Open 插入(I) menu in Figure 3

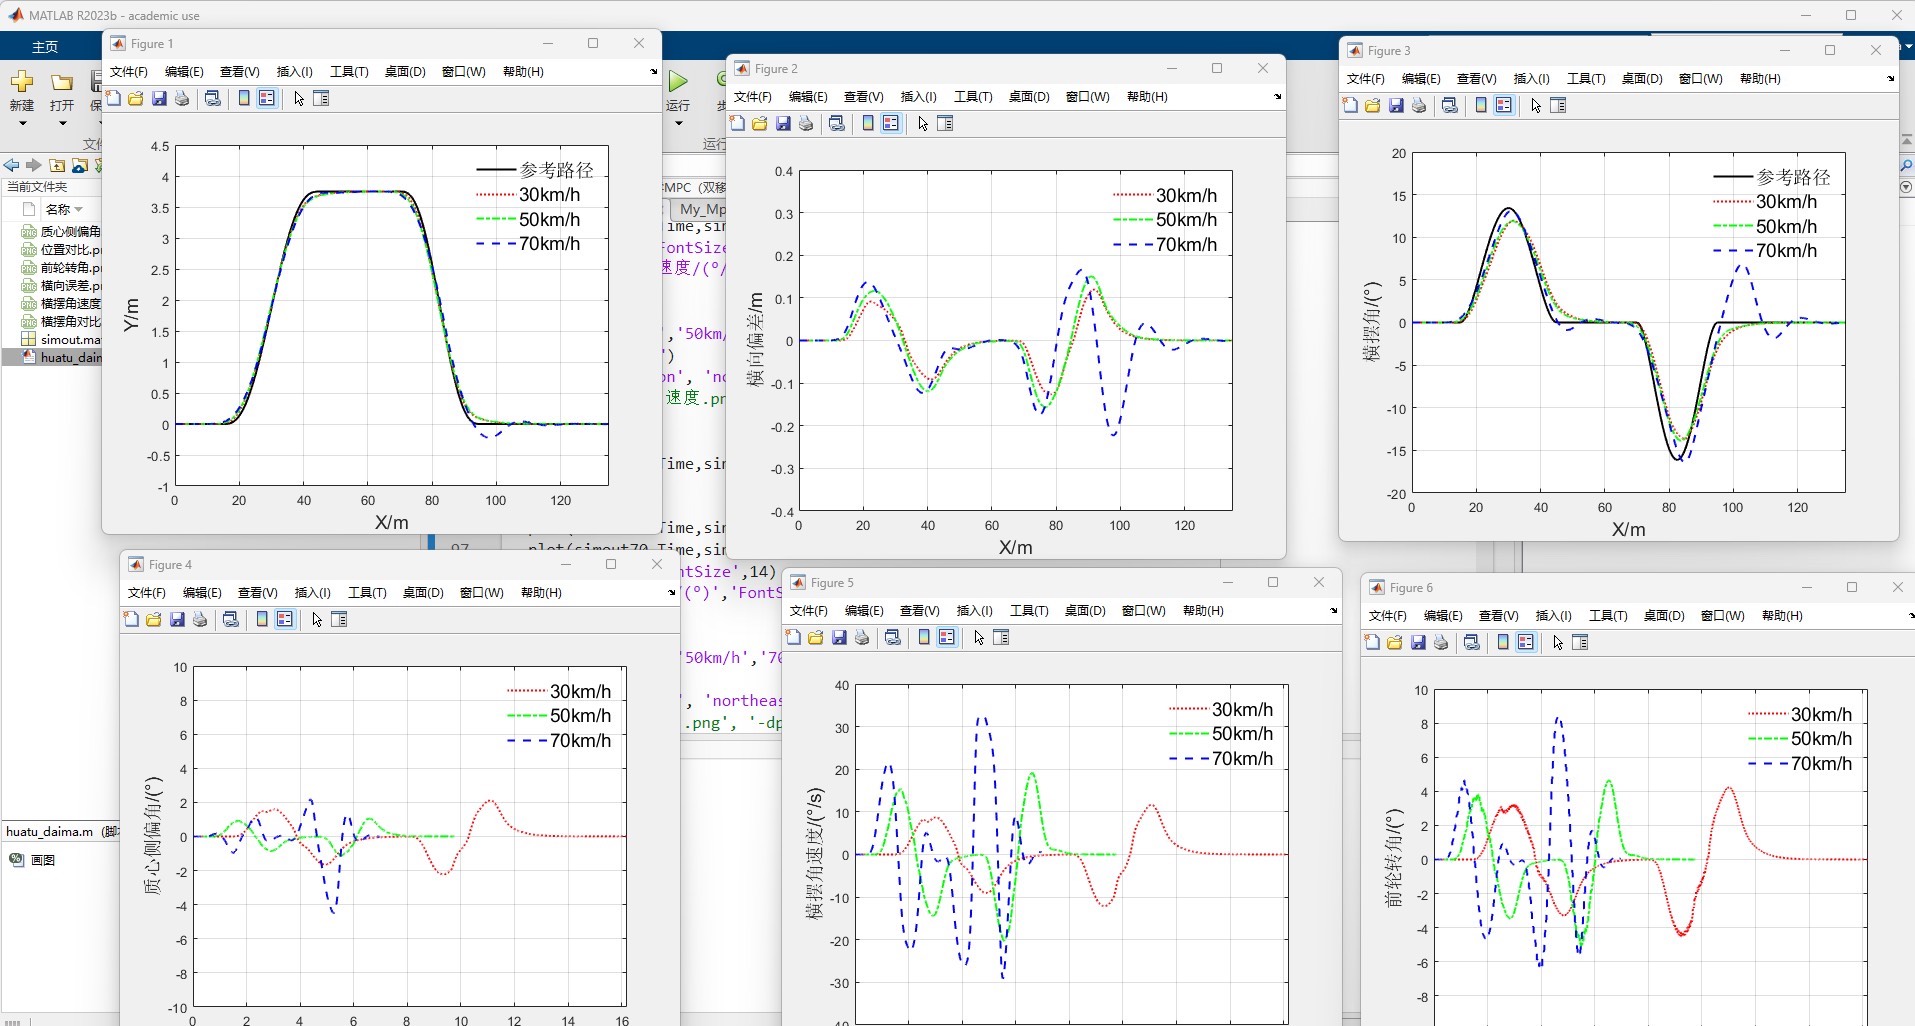pos(1531,78)
